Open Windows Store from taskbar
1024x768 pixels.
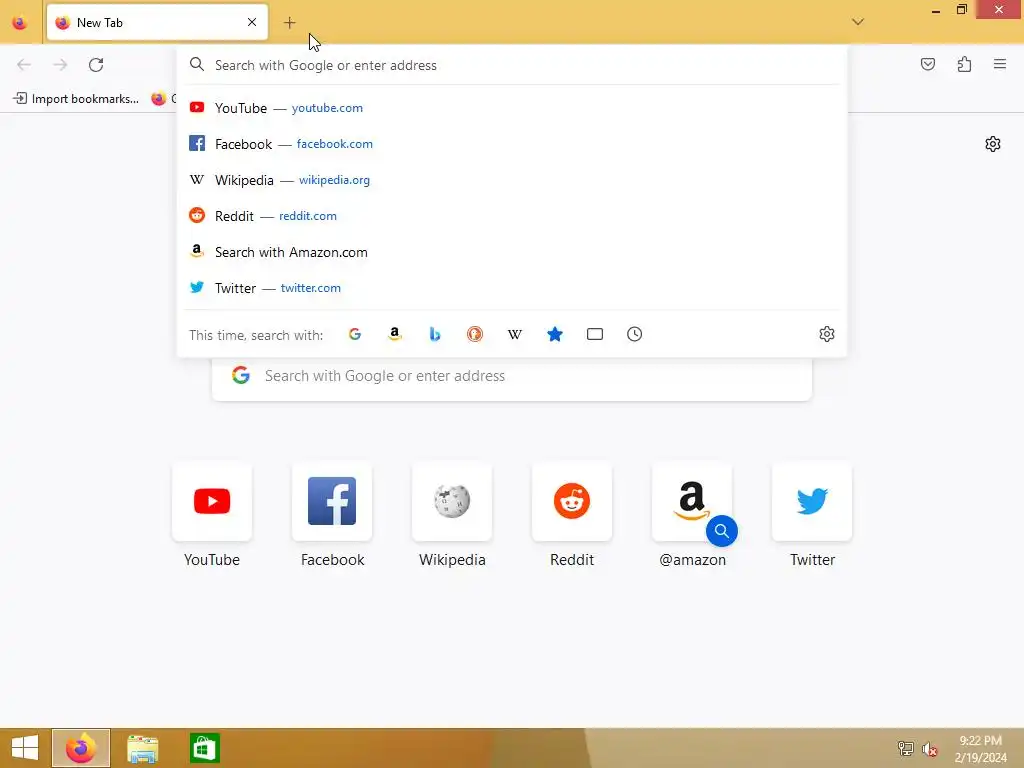click(x=204, y=748)
